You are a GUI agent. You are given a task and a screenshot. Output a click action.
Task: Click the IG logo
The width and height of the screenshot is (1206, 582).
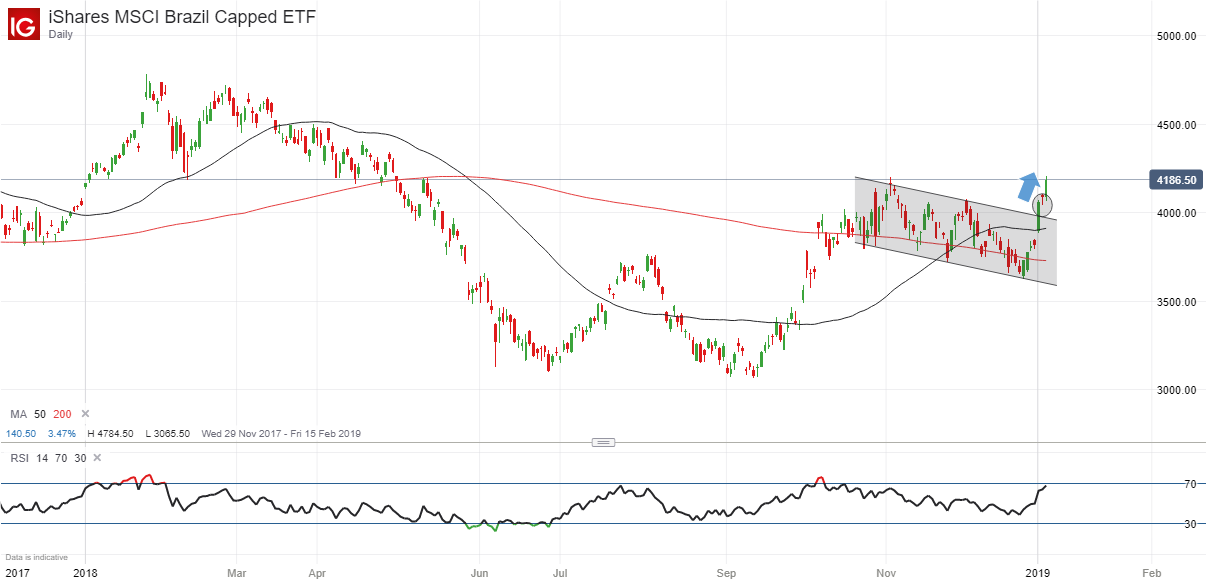24,23
